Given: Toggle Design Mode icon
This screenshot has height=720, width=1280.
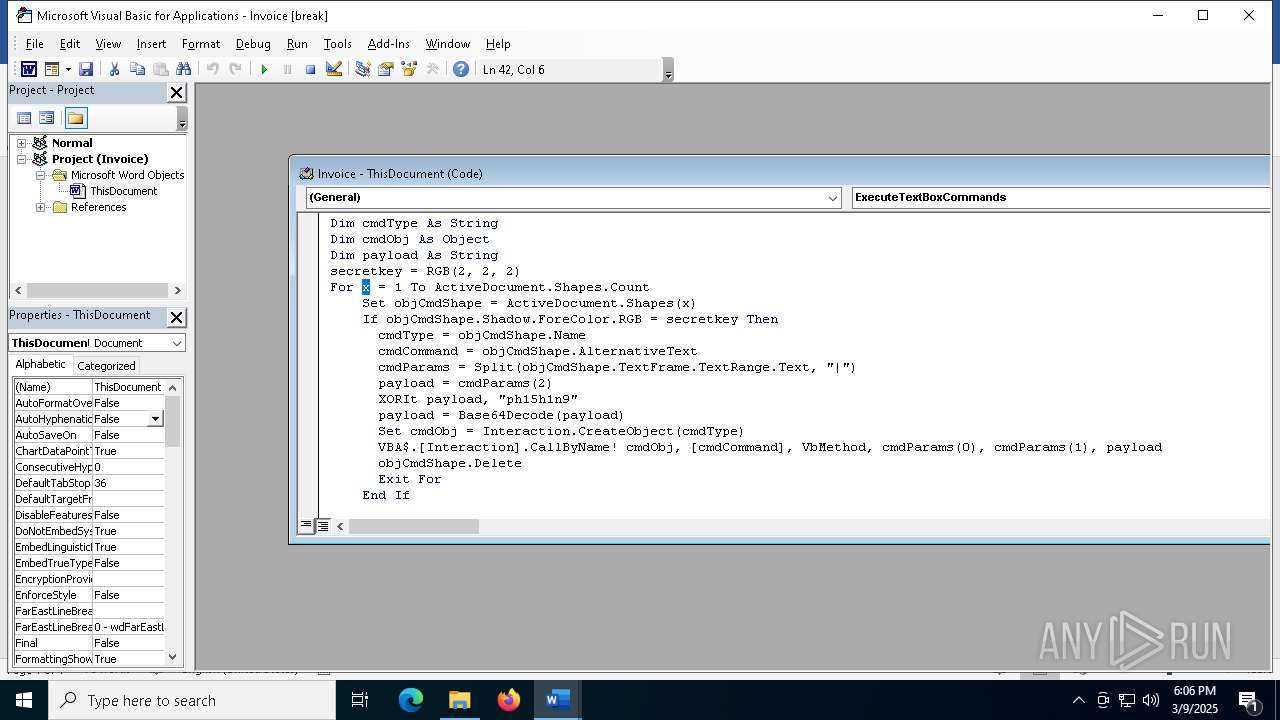Looking at the screenshot, I should tap(334, 69).
